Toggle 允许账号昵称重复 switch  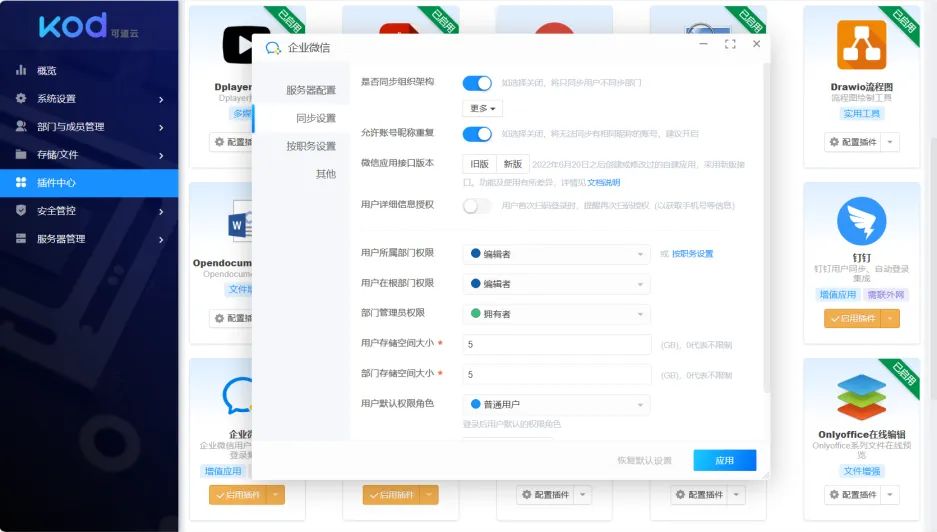(x=477, y=134)
